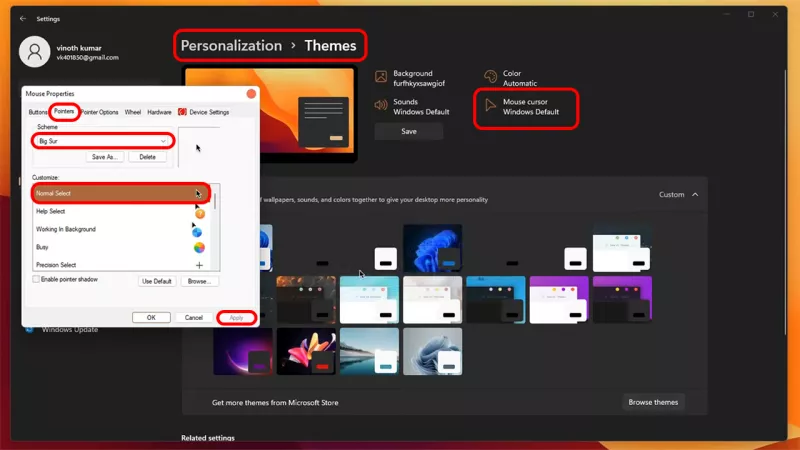The height and width of the screenshot is (450, 800).
Task: Click the Browse themes button
Action: click(653, 402)
